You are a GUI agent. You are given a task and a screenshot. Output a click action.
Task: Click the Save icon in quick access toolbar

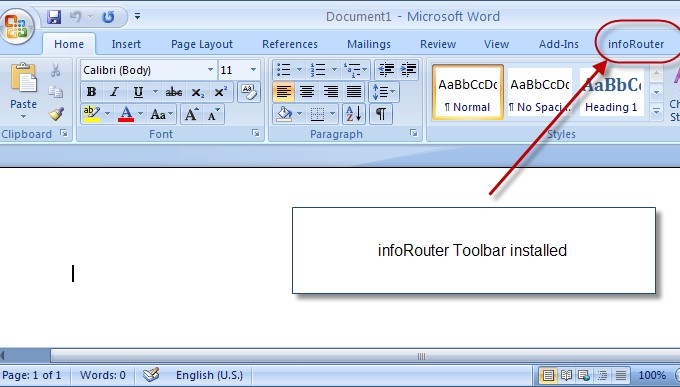point(54,17)
